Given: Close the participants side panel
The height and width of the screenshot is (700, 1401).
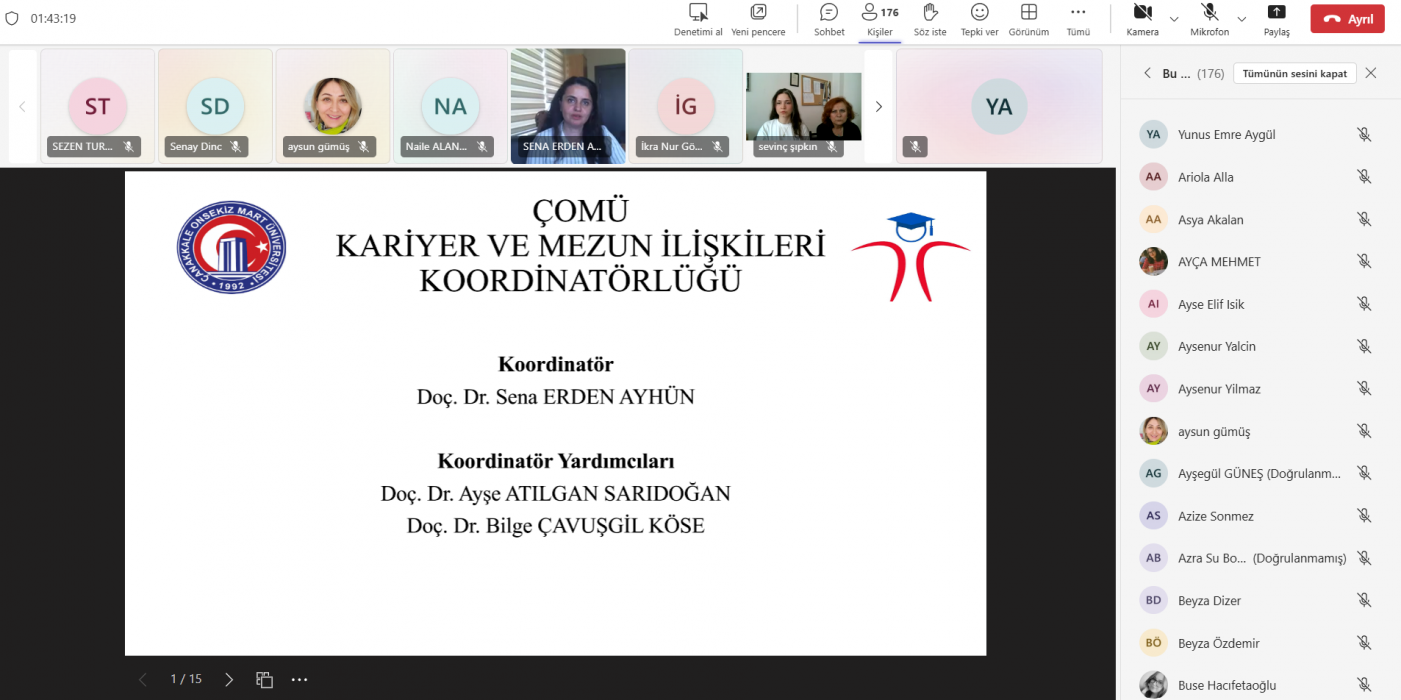Looking at the screenshot, I should [x=1371, y=73].
